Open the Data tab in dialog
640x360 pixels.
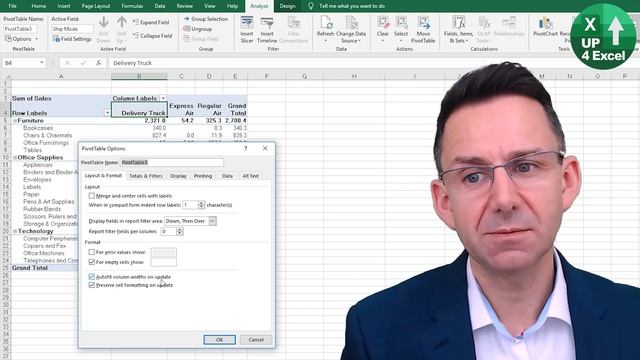[227, 176]
